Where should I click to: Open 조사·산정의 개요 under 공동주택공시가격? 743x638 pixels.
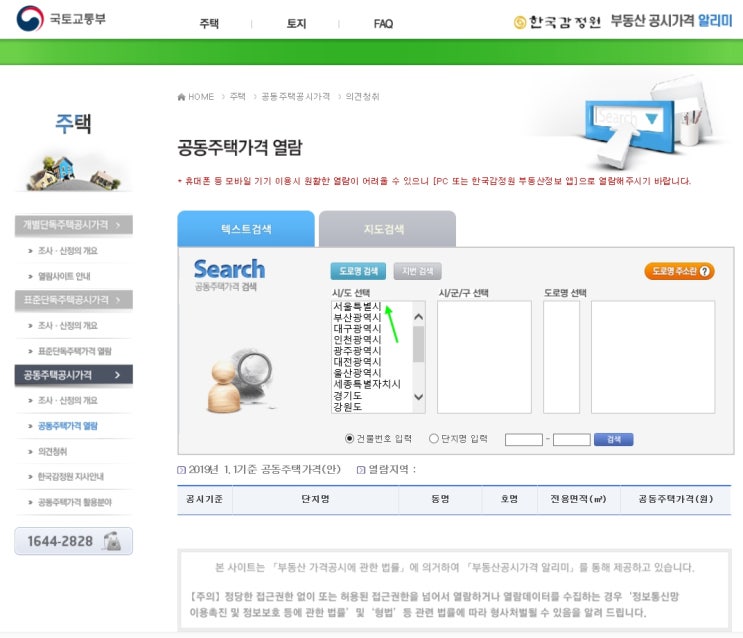pyautogui.click(x=67, y=401)
